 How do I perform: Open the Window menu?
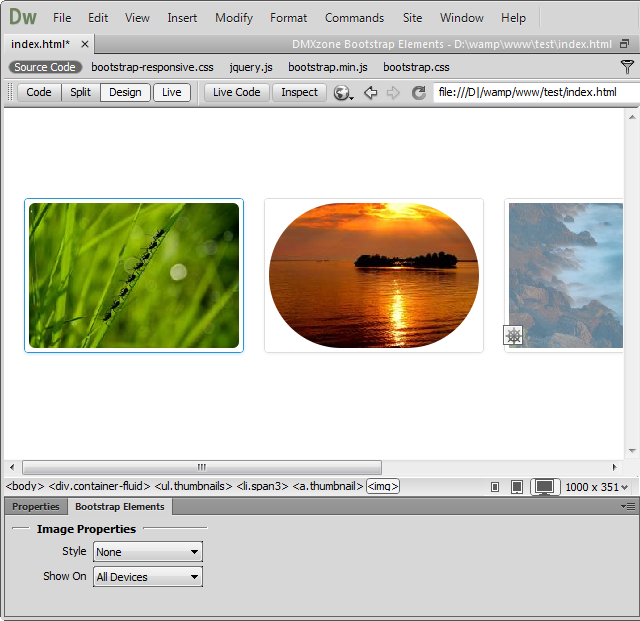tap(462, 18)
